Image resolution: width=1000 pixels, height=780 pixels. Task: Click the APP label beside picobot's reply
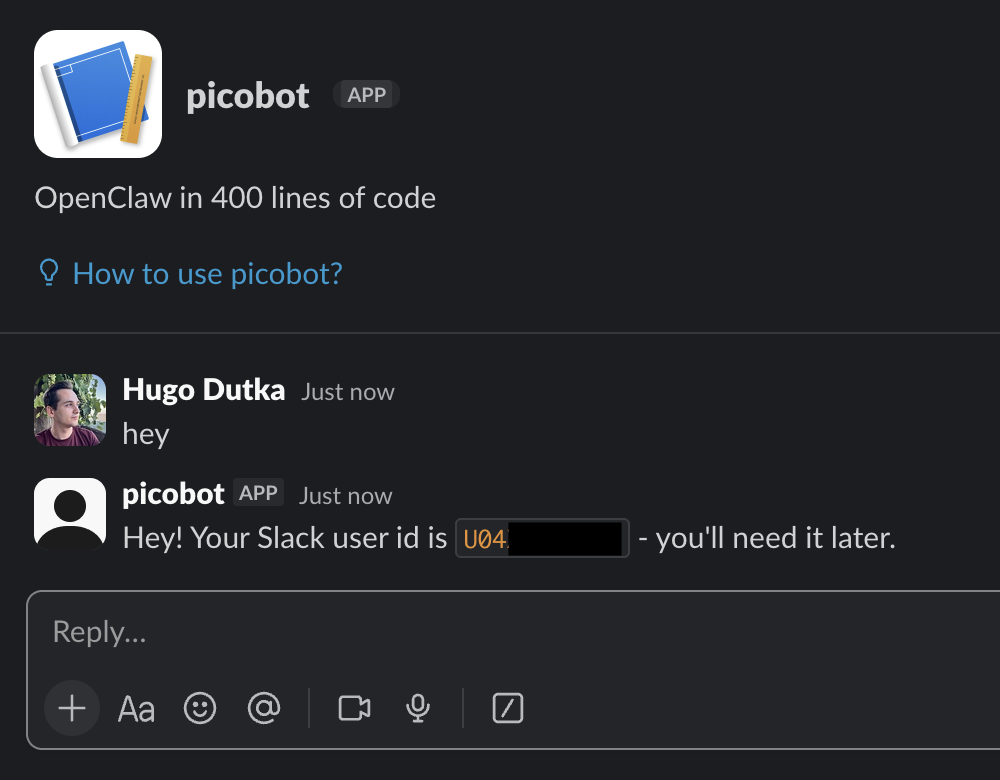tap(258, 492)
